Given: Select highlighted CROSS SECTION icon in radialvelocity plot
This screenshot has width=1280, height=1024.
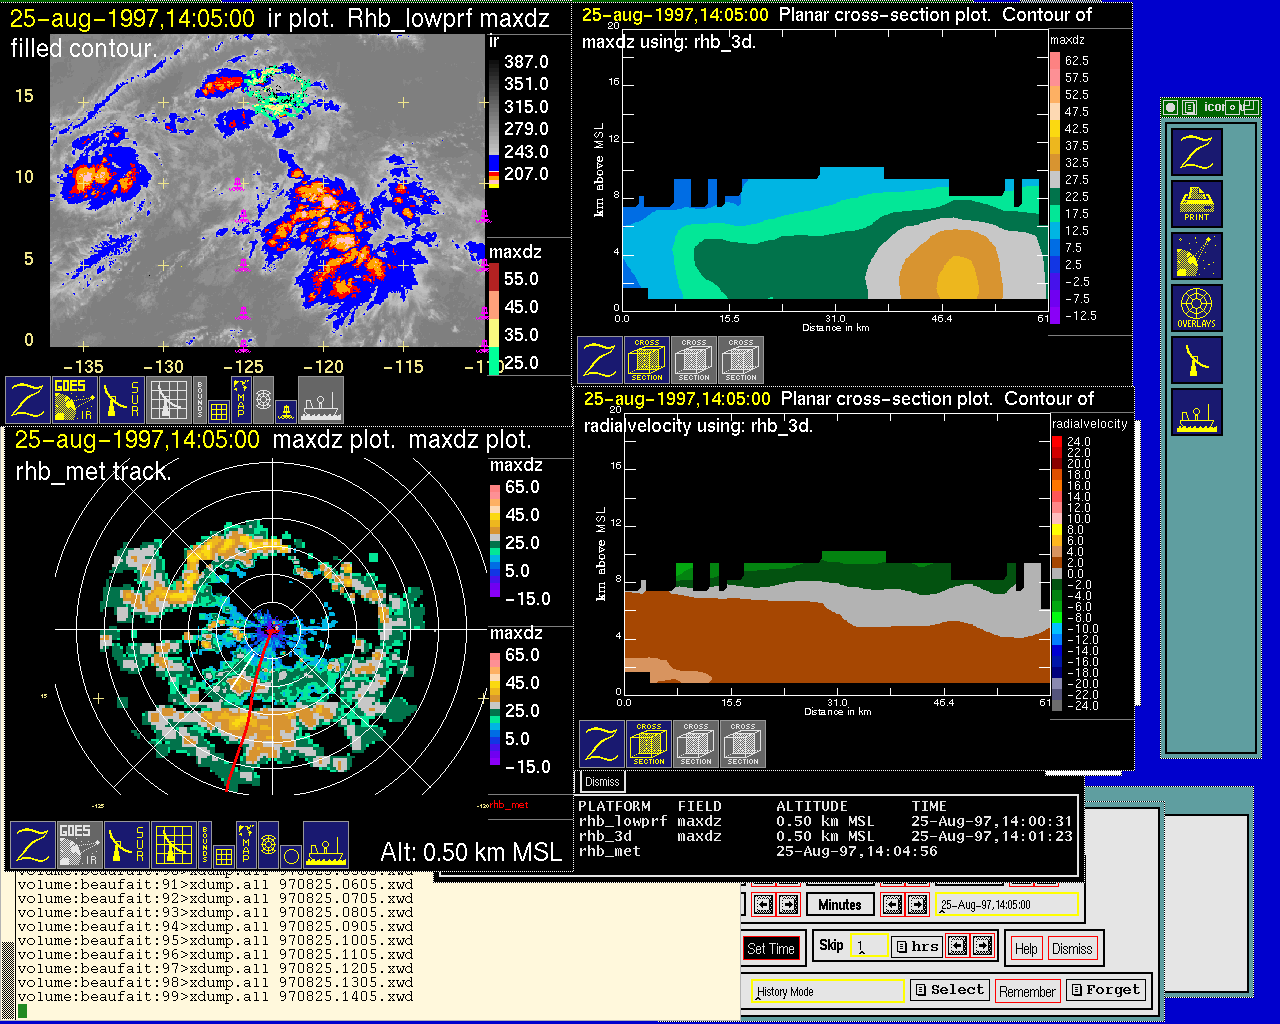Looking at the screenshot, I should tap(649, 744).
